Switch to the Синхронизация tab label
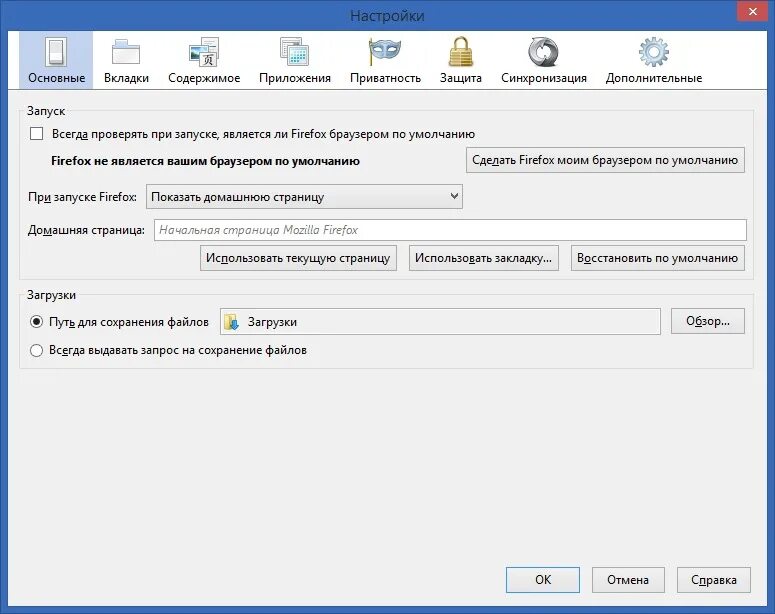Viewport: 775px width, 614px height. click(x=544, y=78)
